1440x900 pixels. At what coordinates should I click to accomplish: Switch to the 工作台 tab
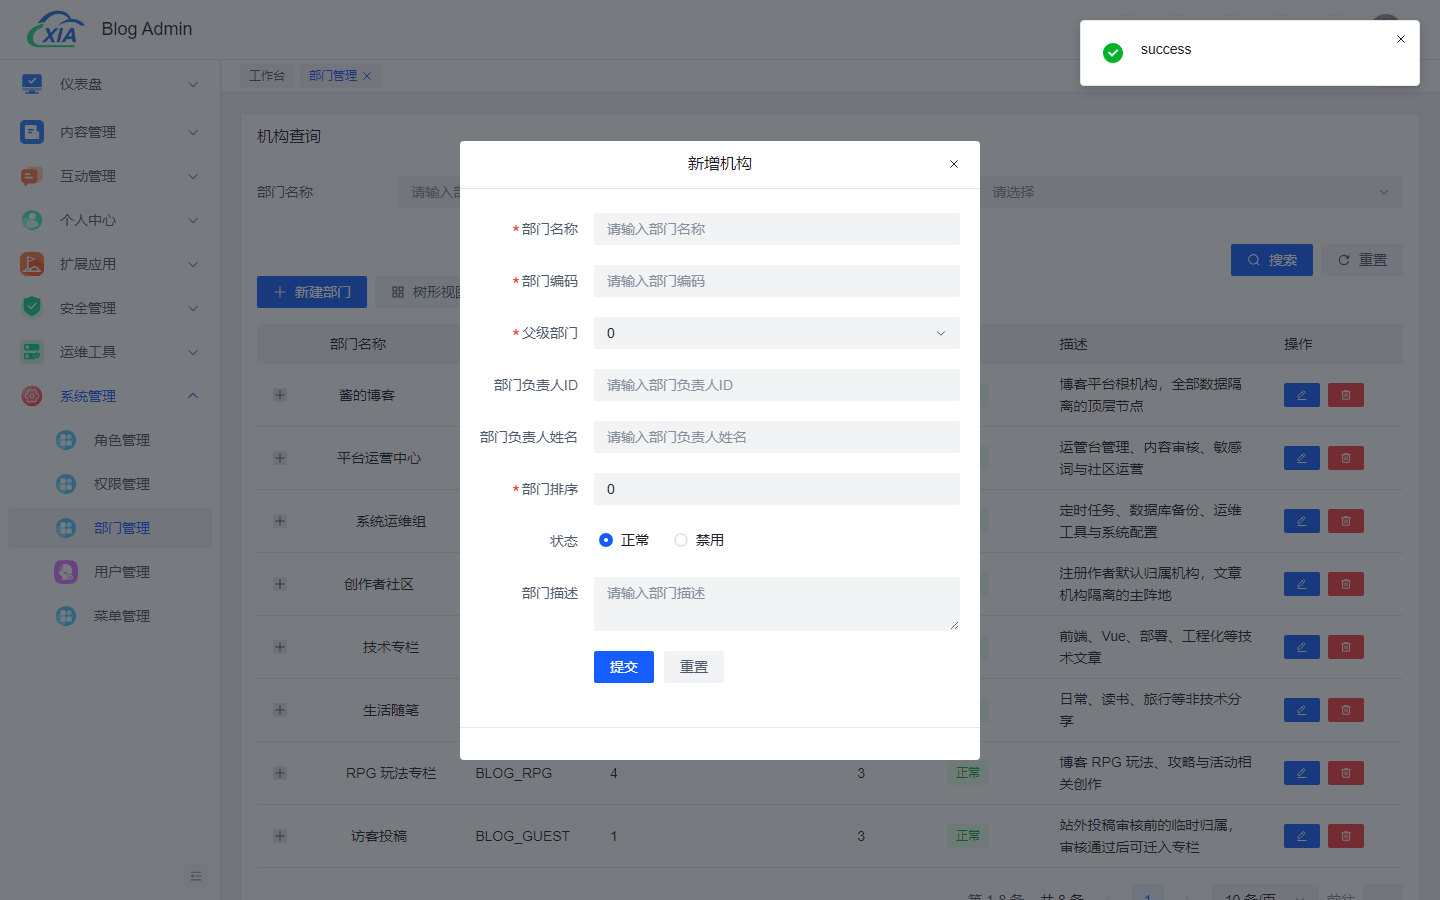tap(267, 76)
